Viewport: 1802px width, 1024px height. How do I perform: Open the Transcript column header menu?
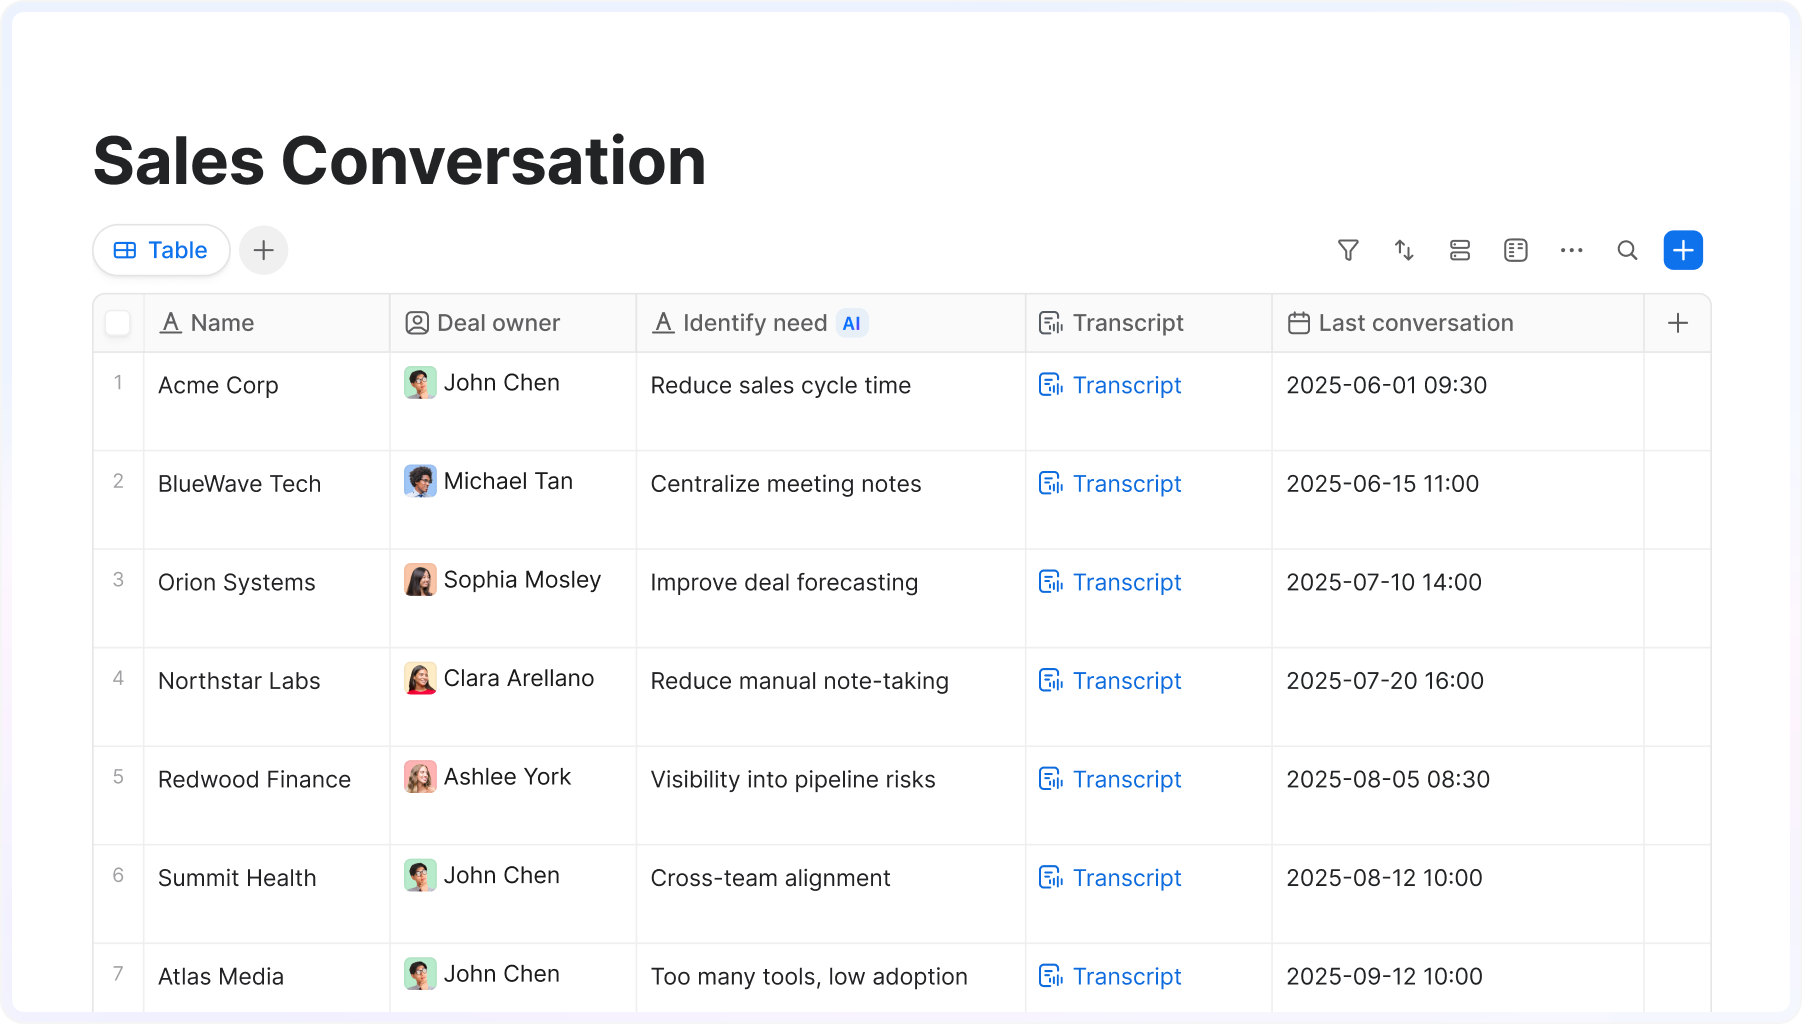(x=1127, y=323)
